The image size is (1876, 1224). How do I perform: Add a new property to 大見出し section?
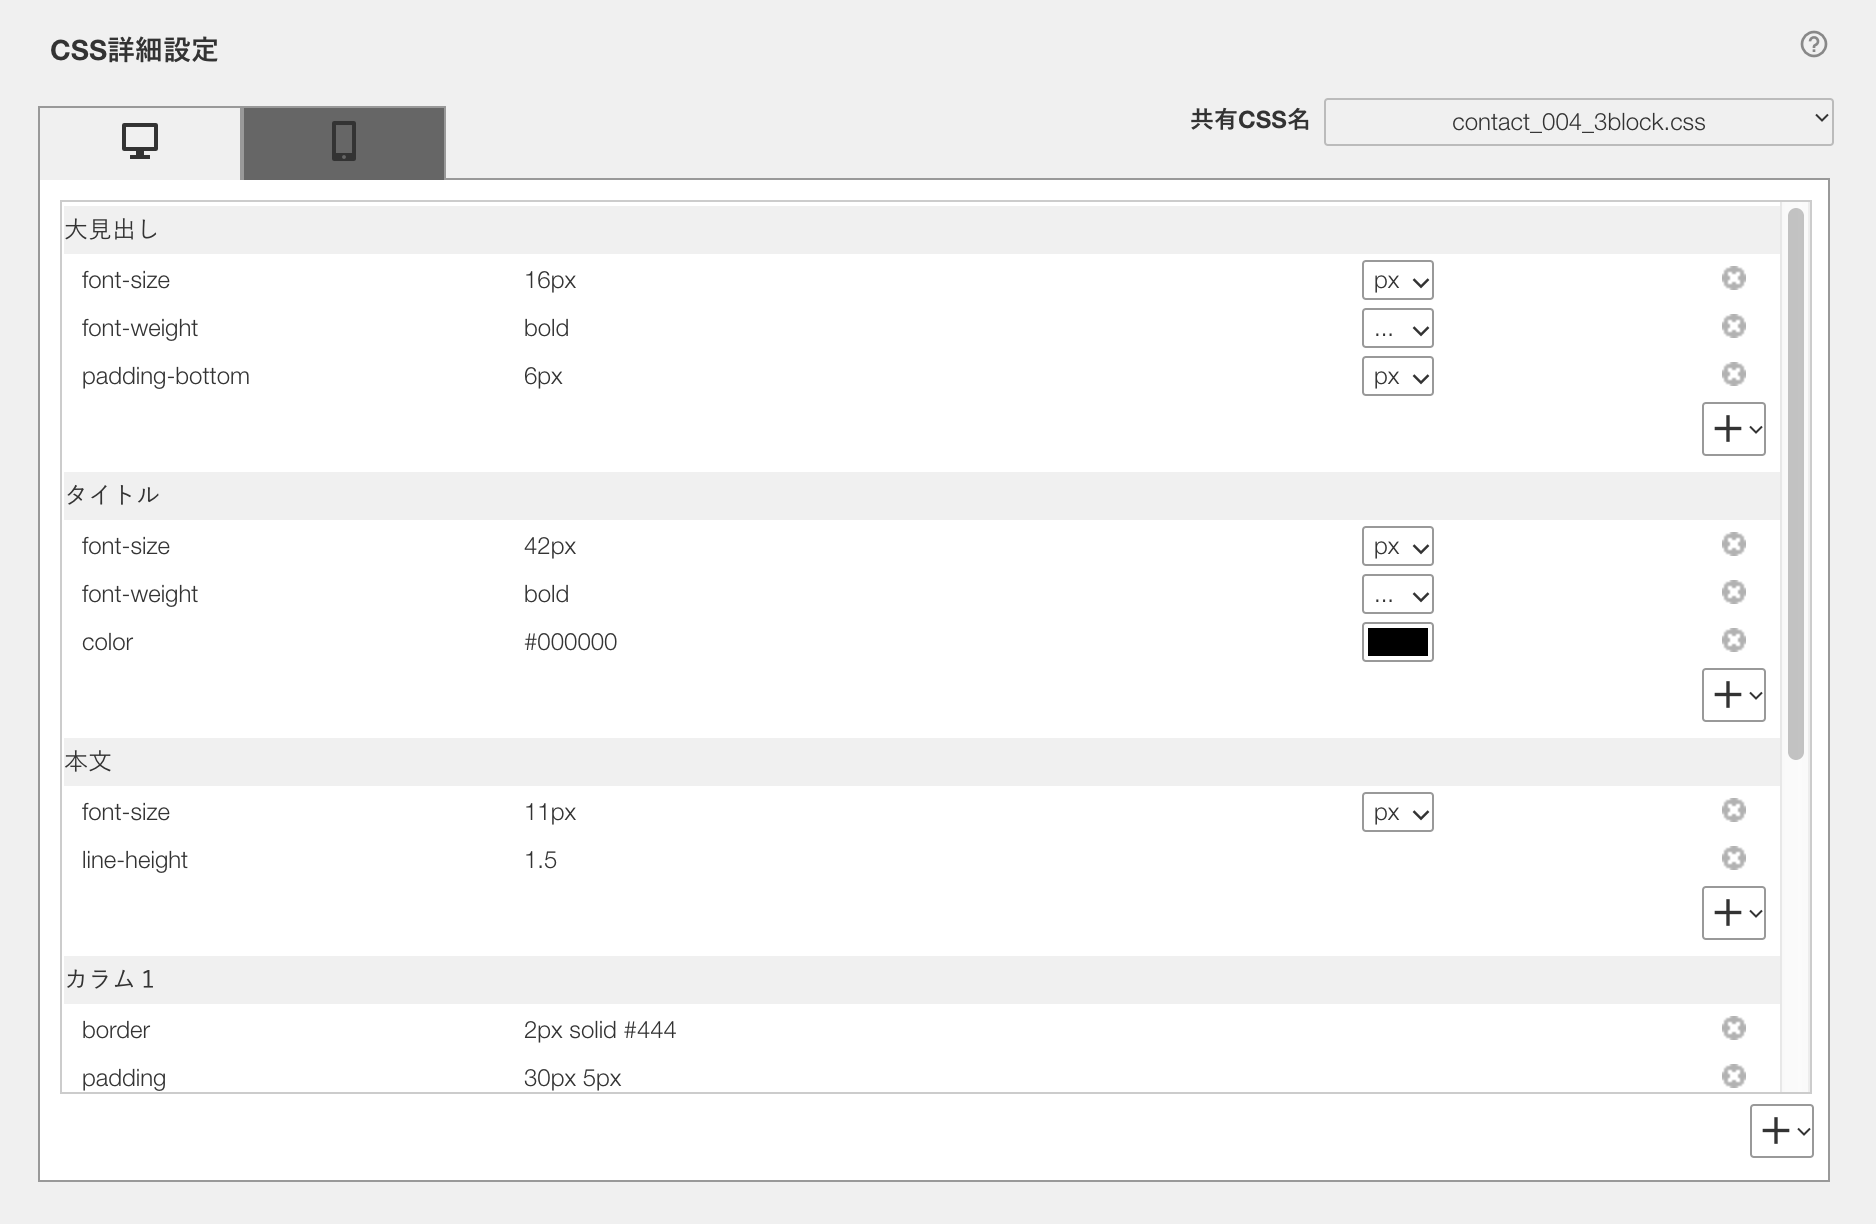pyautogui.click(x=1733, y=428)
